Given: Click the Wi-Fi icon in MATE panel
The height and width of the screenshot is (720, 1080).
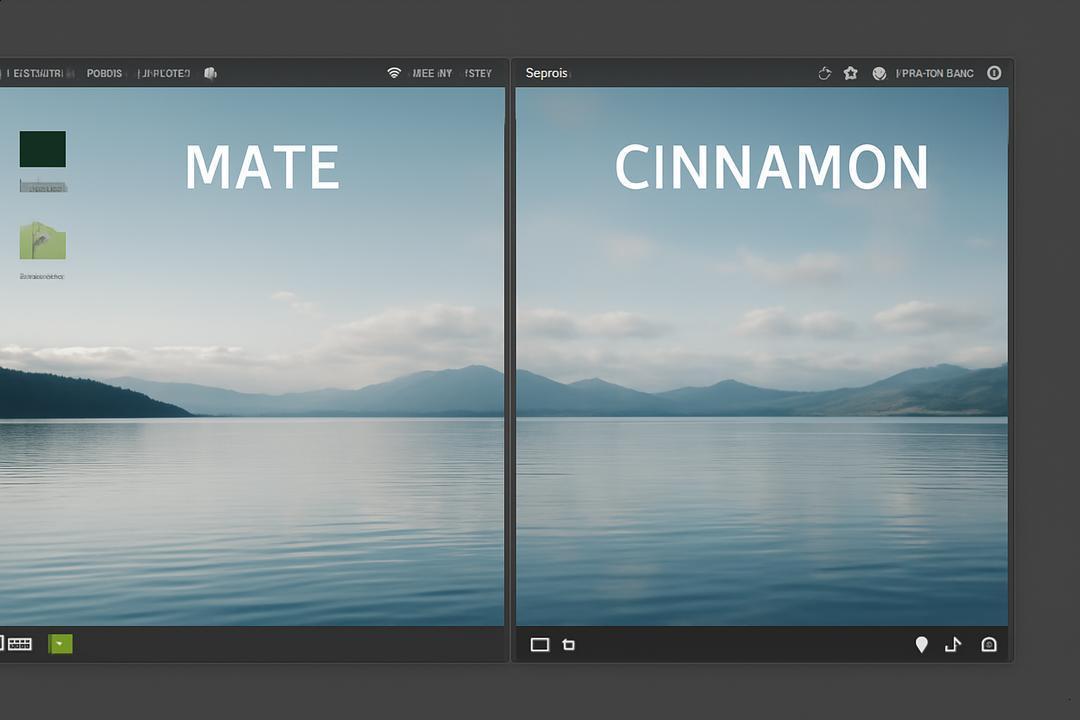Looking at the screenshot, I should click(x=394, y=73).
